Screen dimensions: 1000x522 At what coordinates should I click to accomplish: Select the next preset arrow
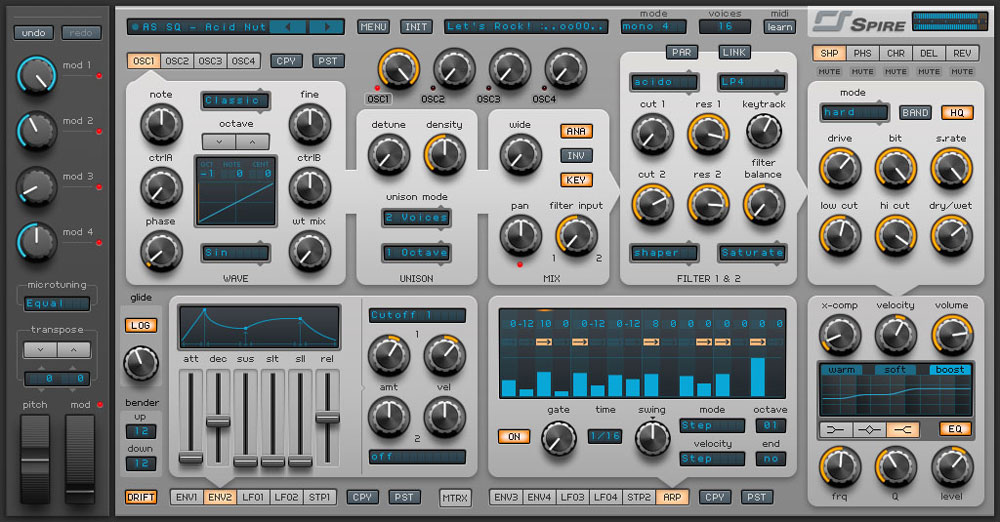point(327,27)
